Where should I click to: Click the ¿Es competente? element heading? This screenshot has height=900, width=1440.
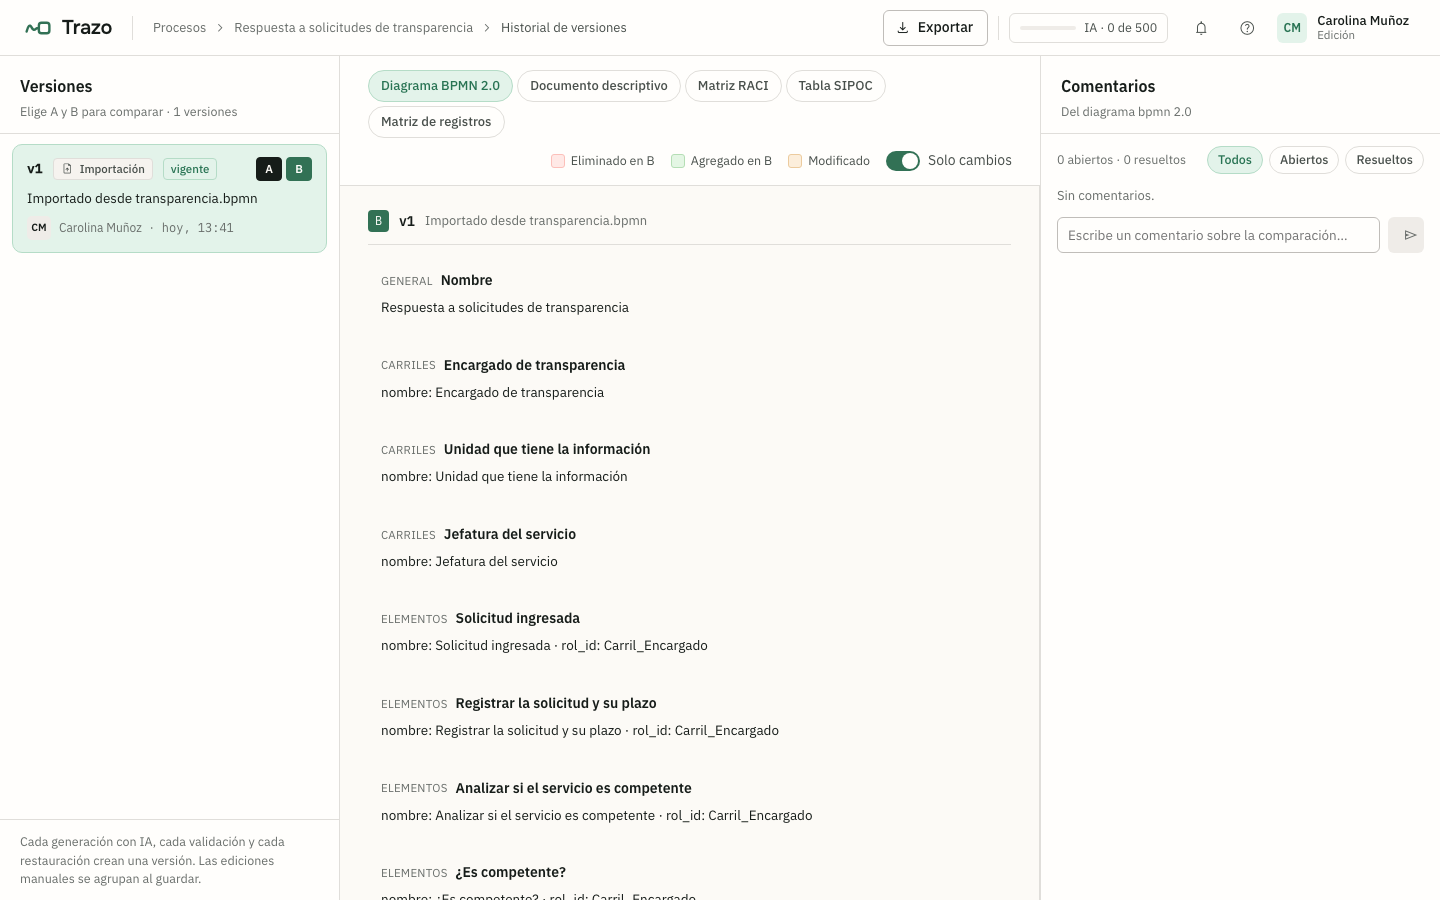pyautogui.click(x=511, y=872)
